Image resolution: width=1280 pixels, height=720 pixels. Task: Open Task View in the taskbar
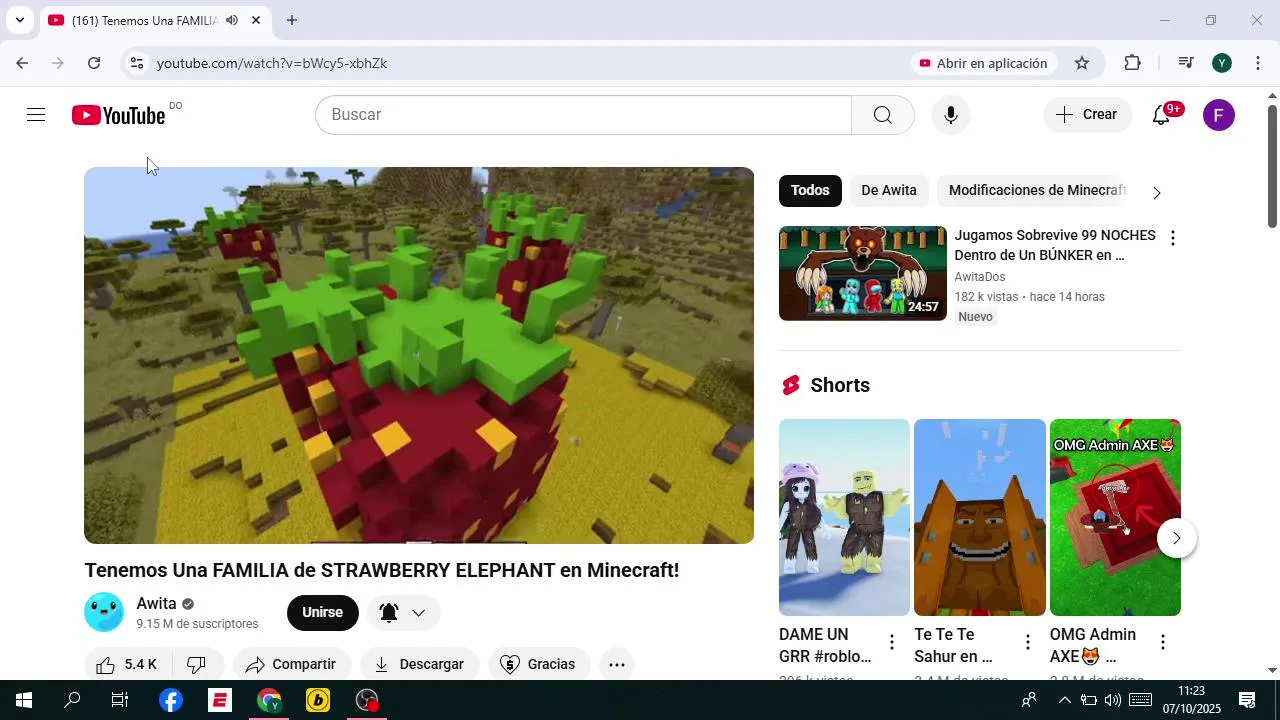click(x=120, y=700)
